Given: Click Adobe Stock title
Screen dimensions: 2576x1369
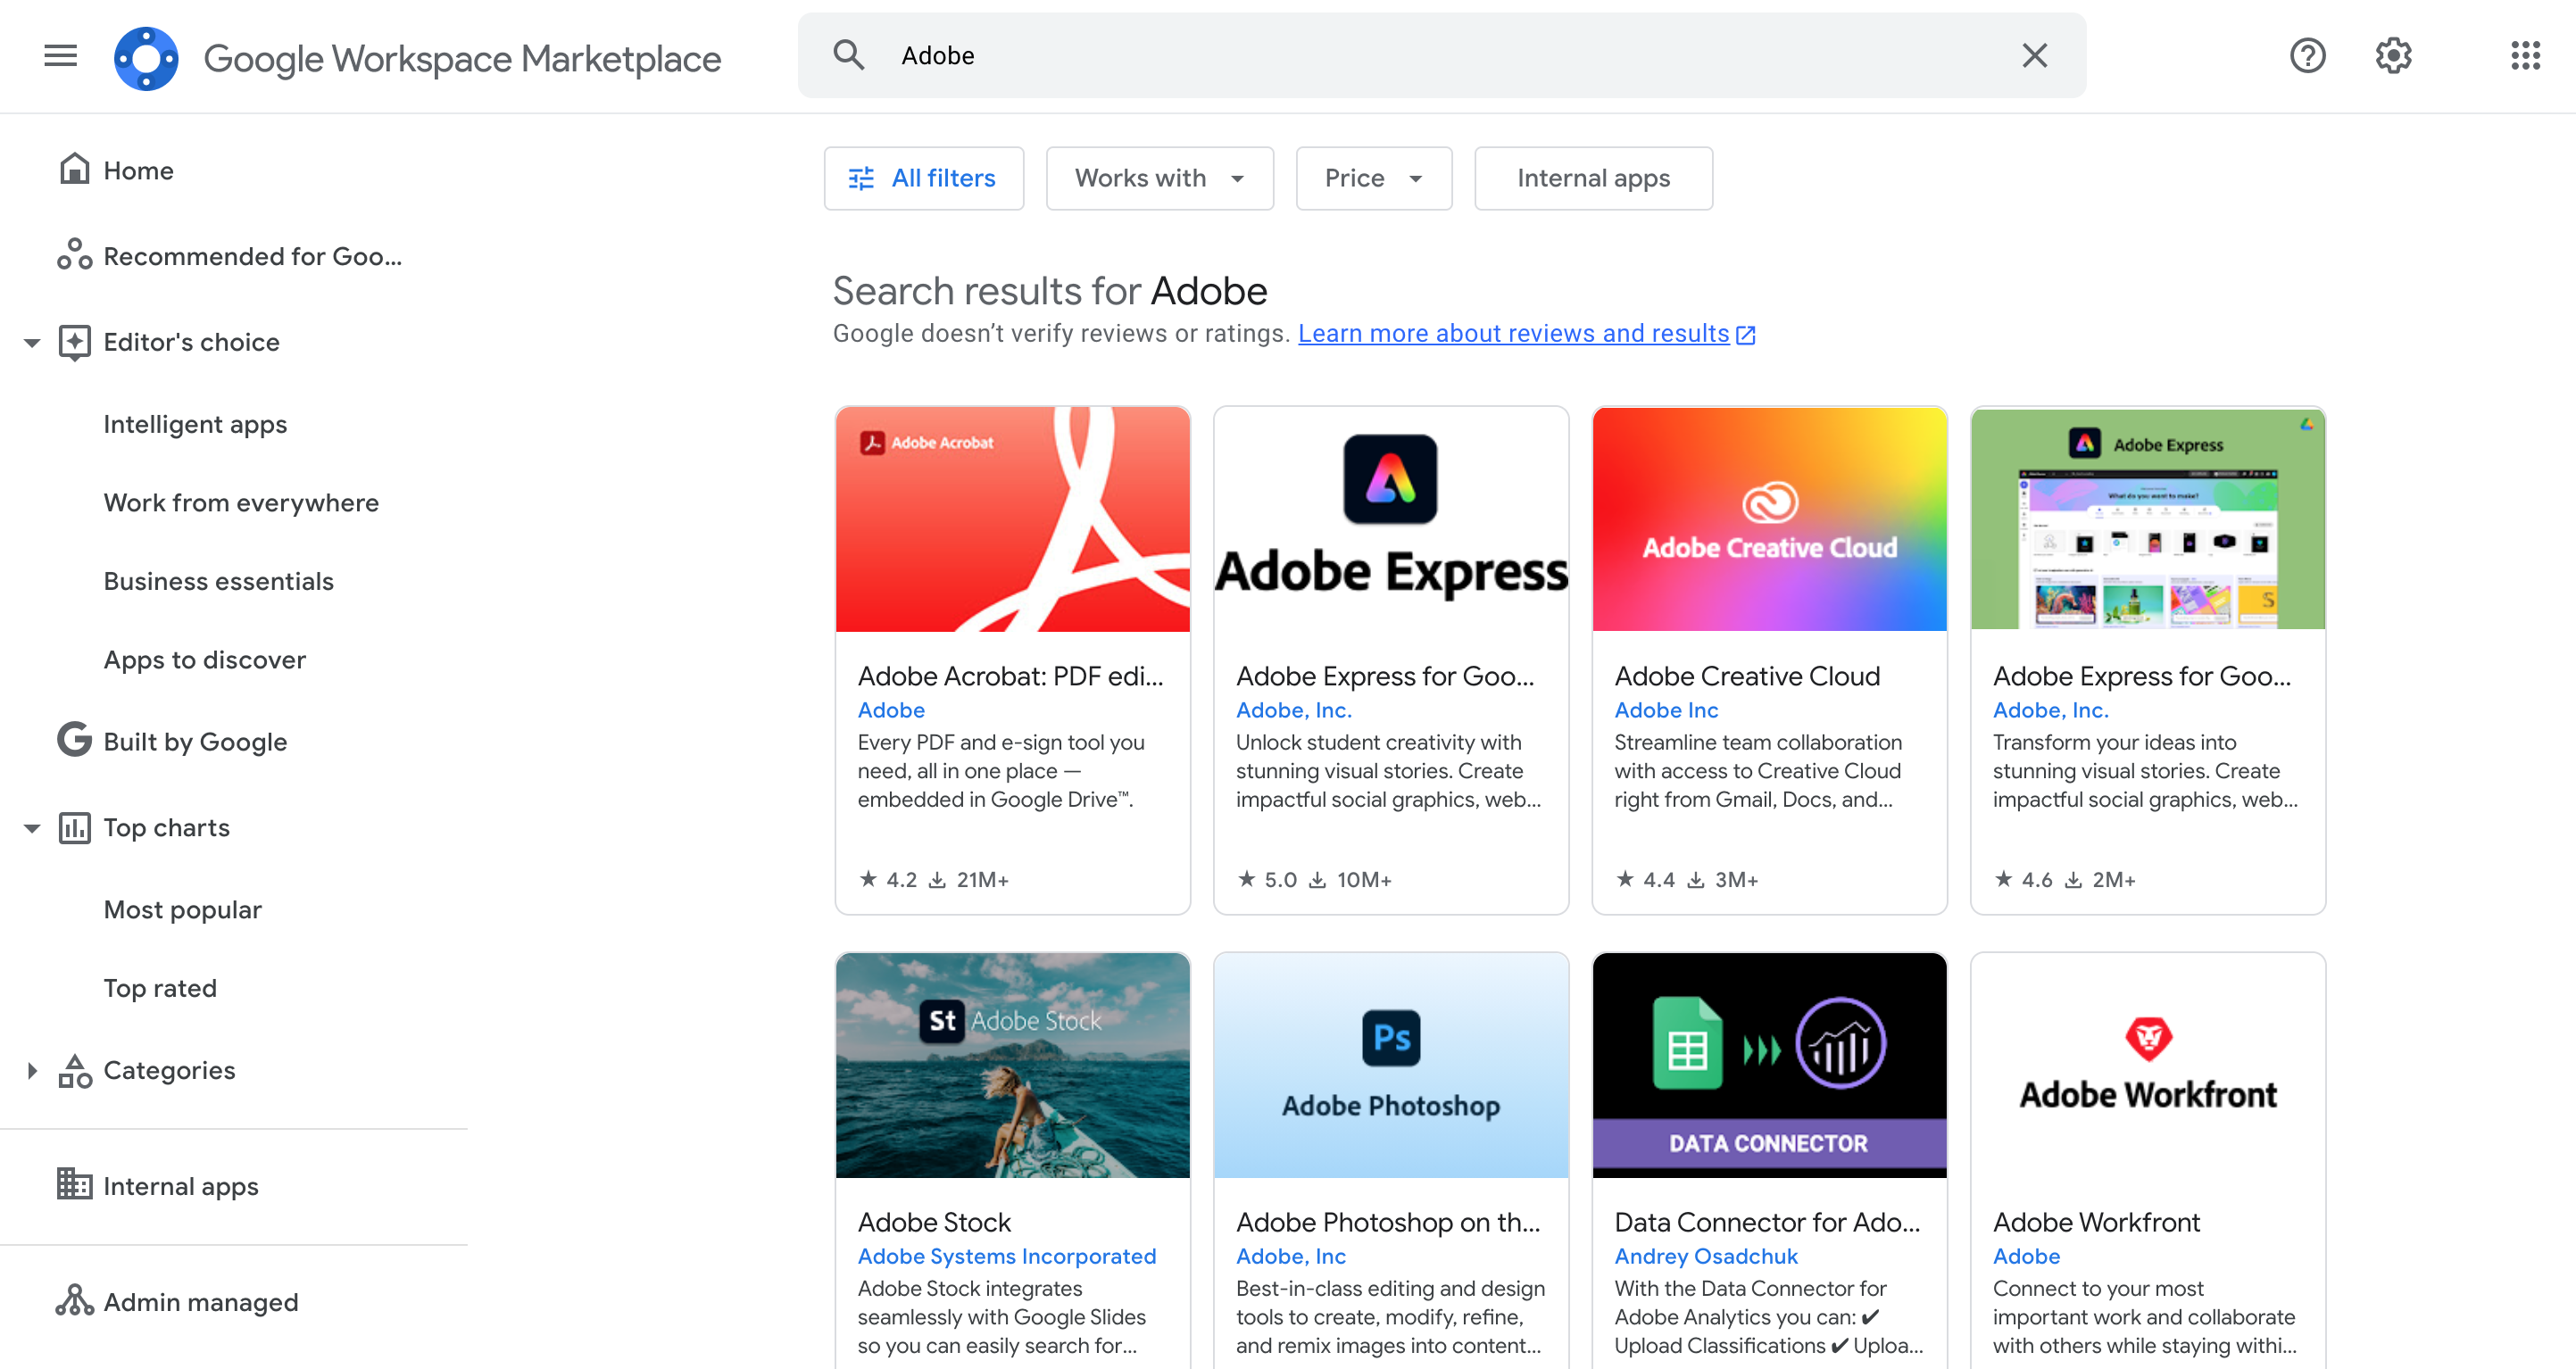Looking at the screenshot, I should (934, 1222).
